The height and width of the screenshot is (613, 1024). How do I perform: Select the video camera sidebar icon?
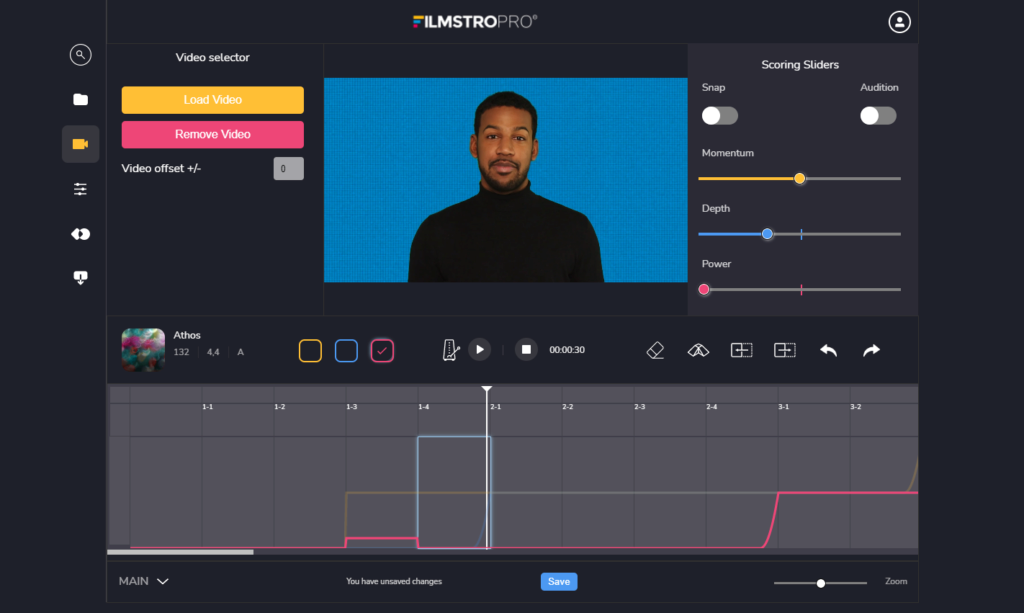pyautogui.click(x=80, y=144)
